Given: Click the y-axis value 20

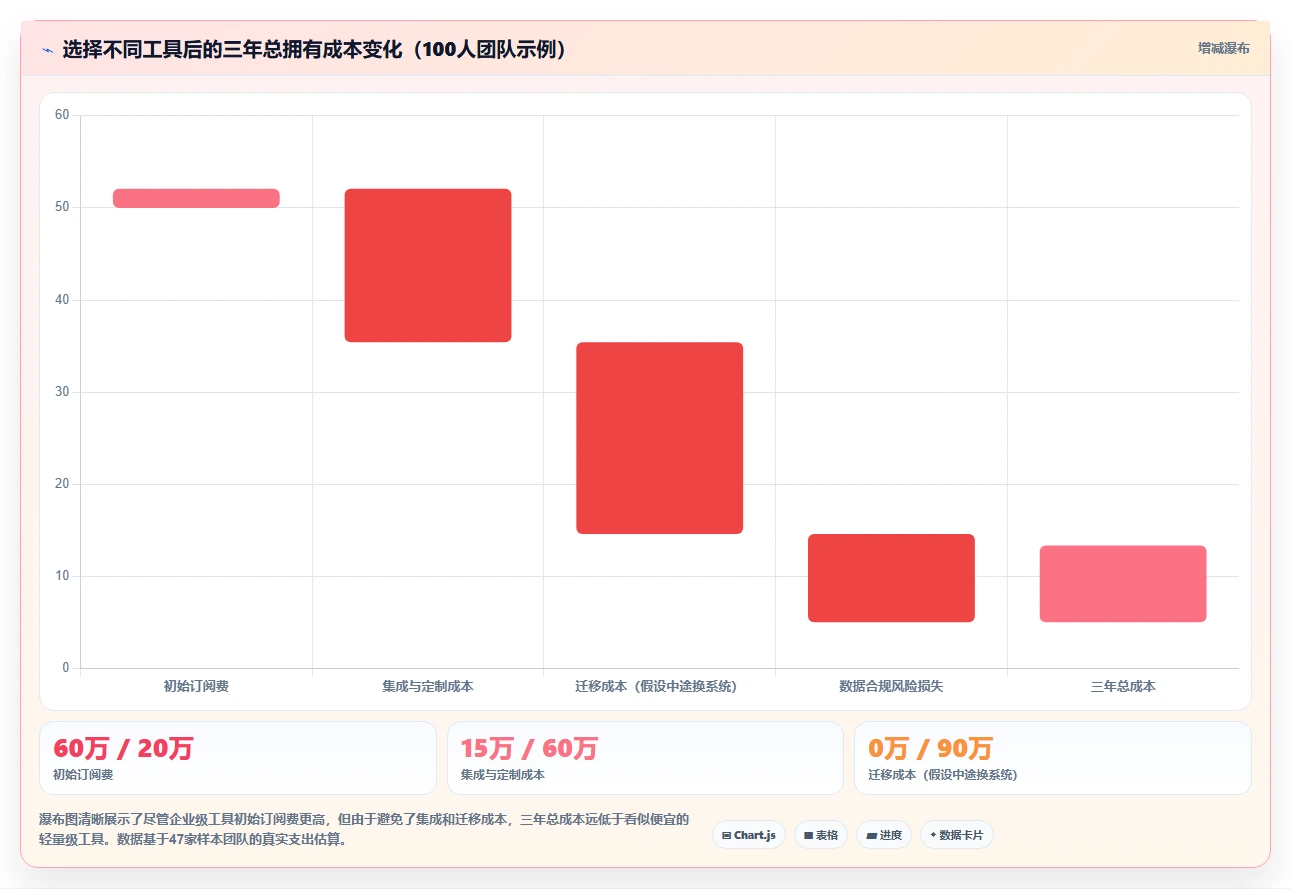Looking at the screenshot, I should pos(62,484).
